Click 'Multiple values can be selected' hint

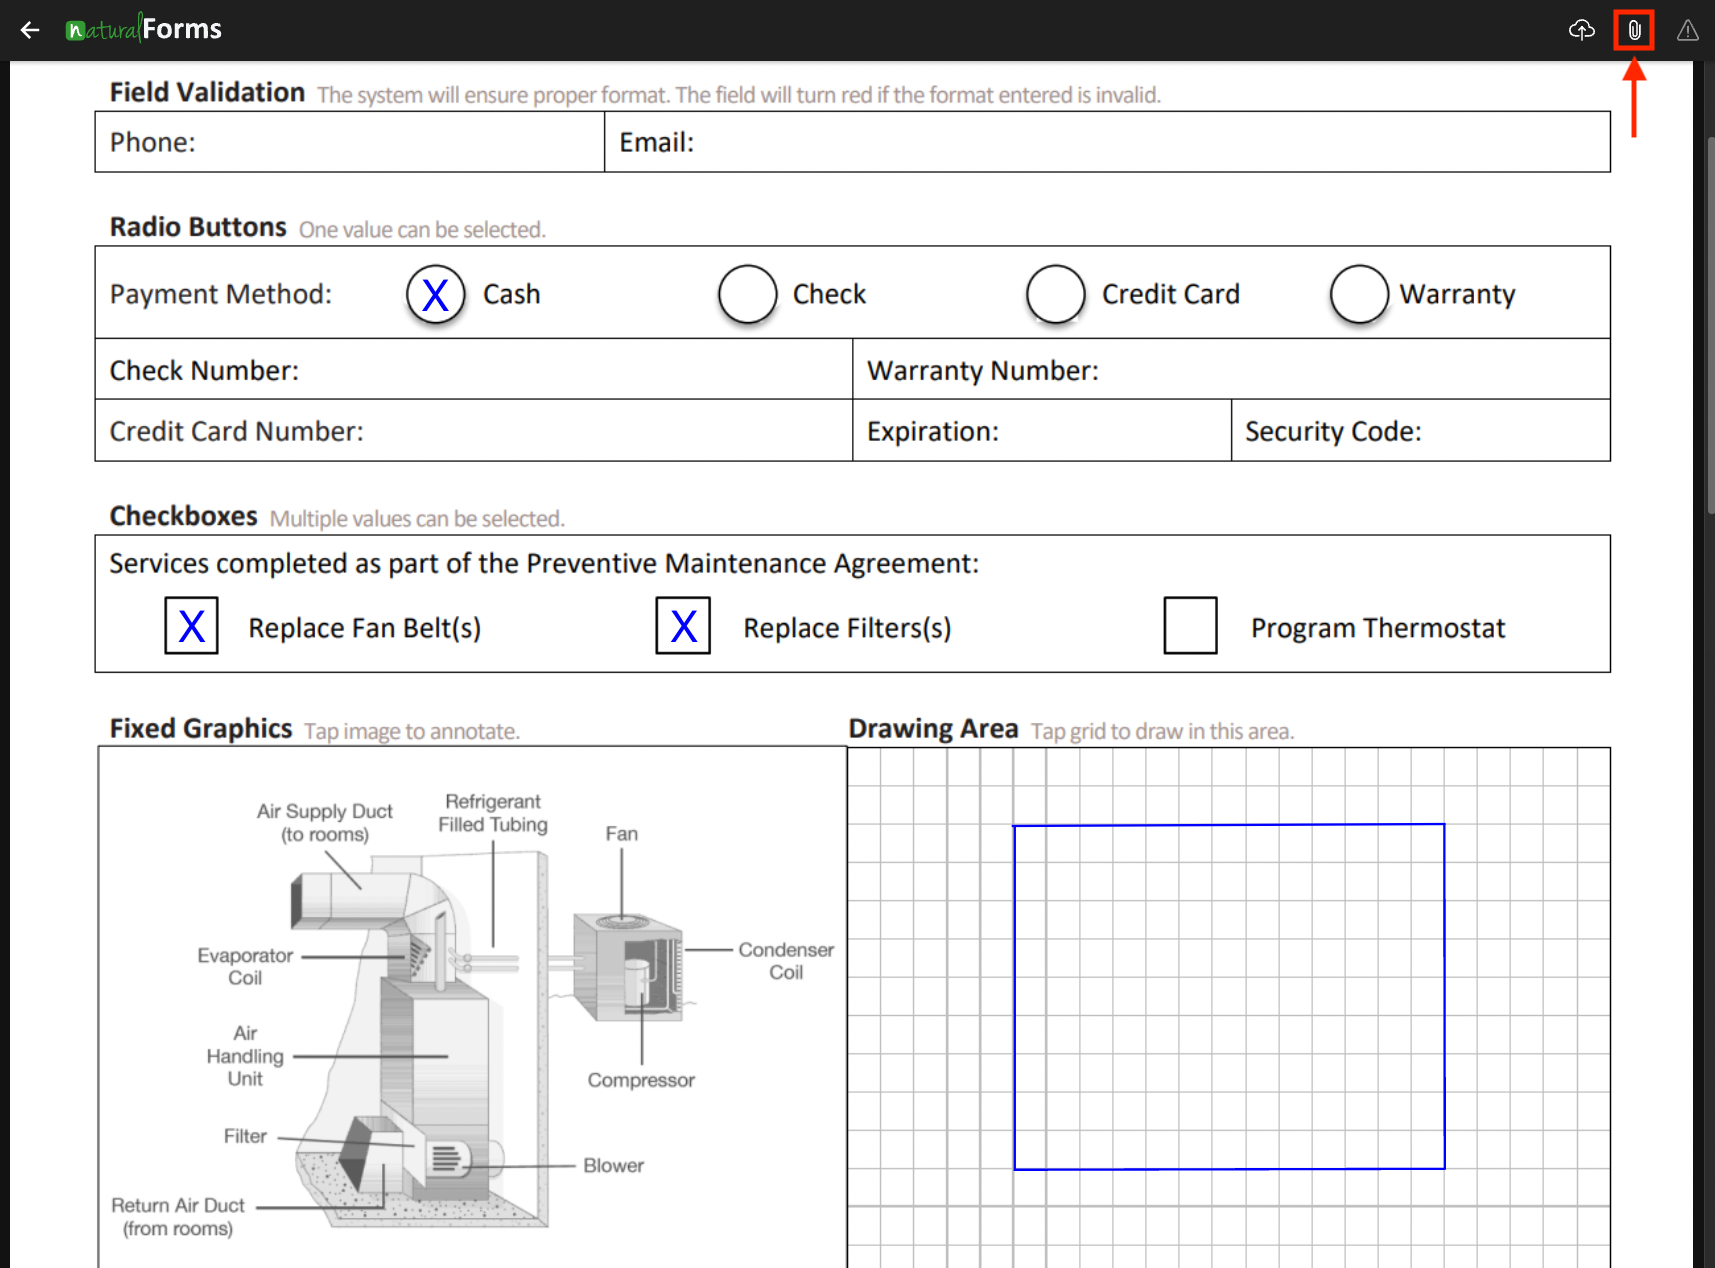click(x=417, y=519)
